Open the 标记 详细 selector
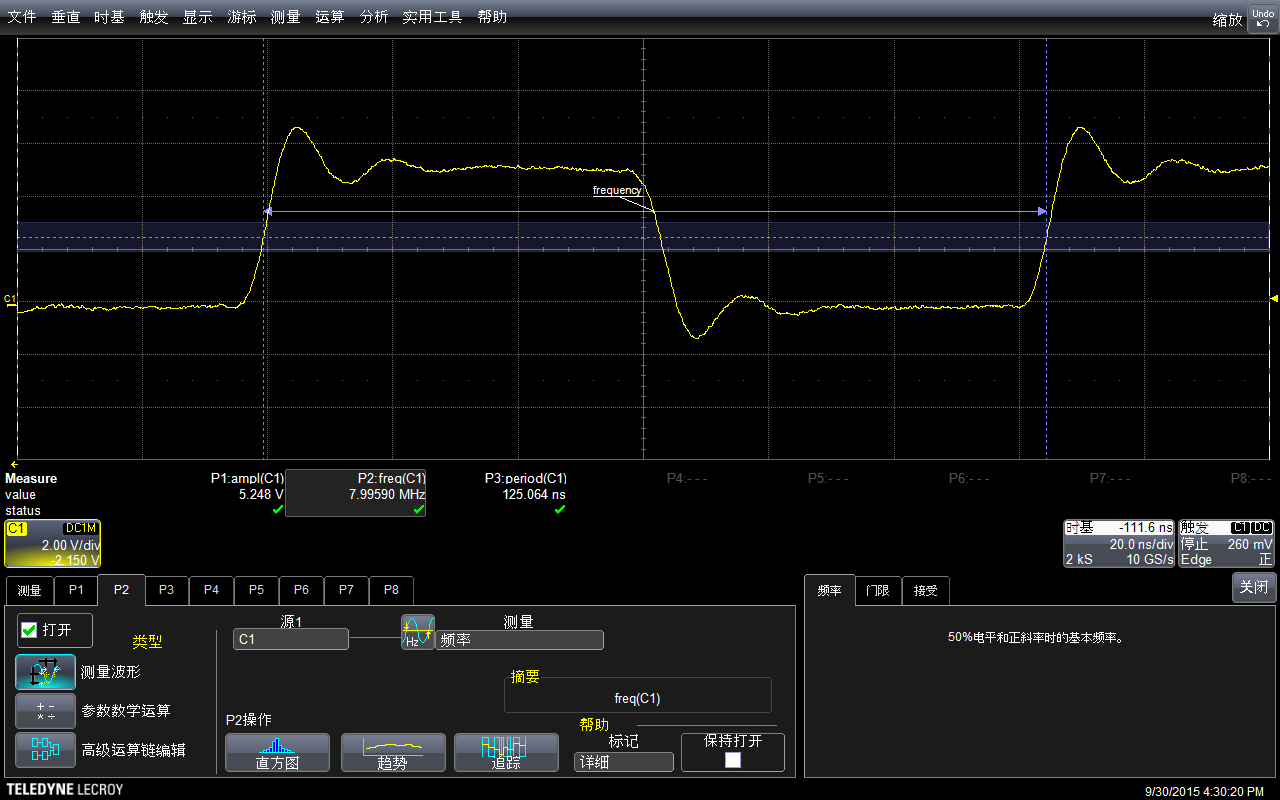The height and width of the screenshot is (800, 1280). [x=624, y=762]
